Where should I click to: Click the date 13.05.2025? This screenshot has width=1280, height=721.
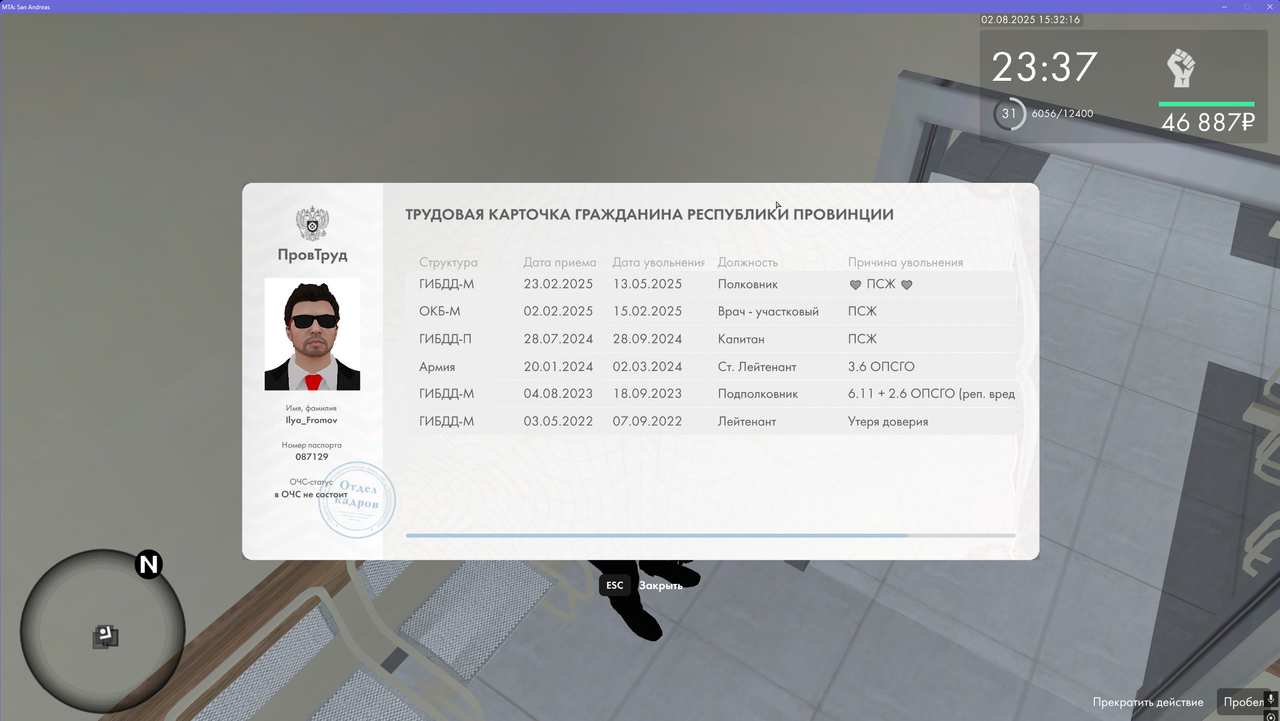pos(648,285)
